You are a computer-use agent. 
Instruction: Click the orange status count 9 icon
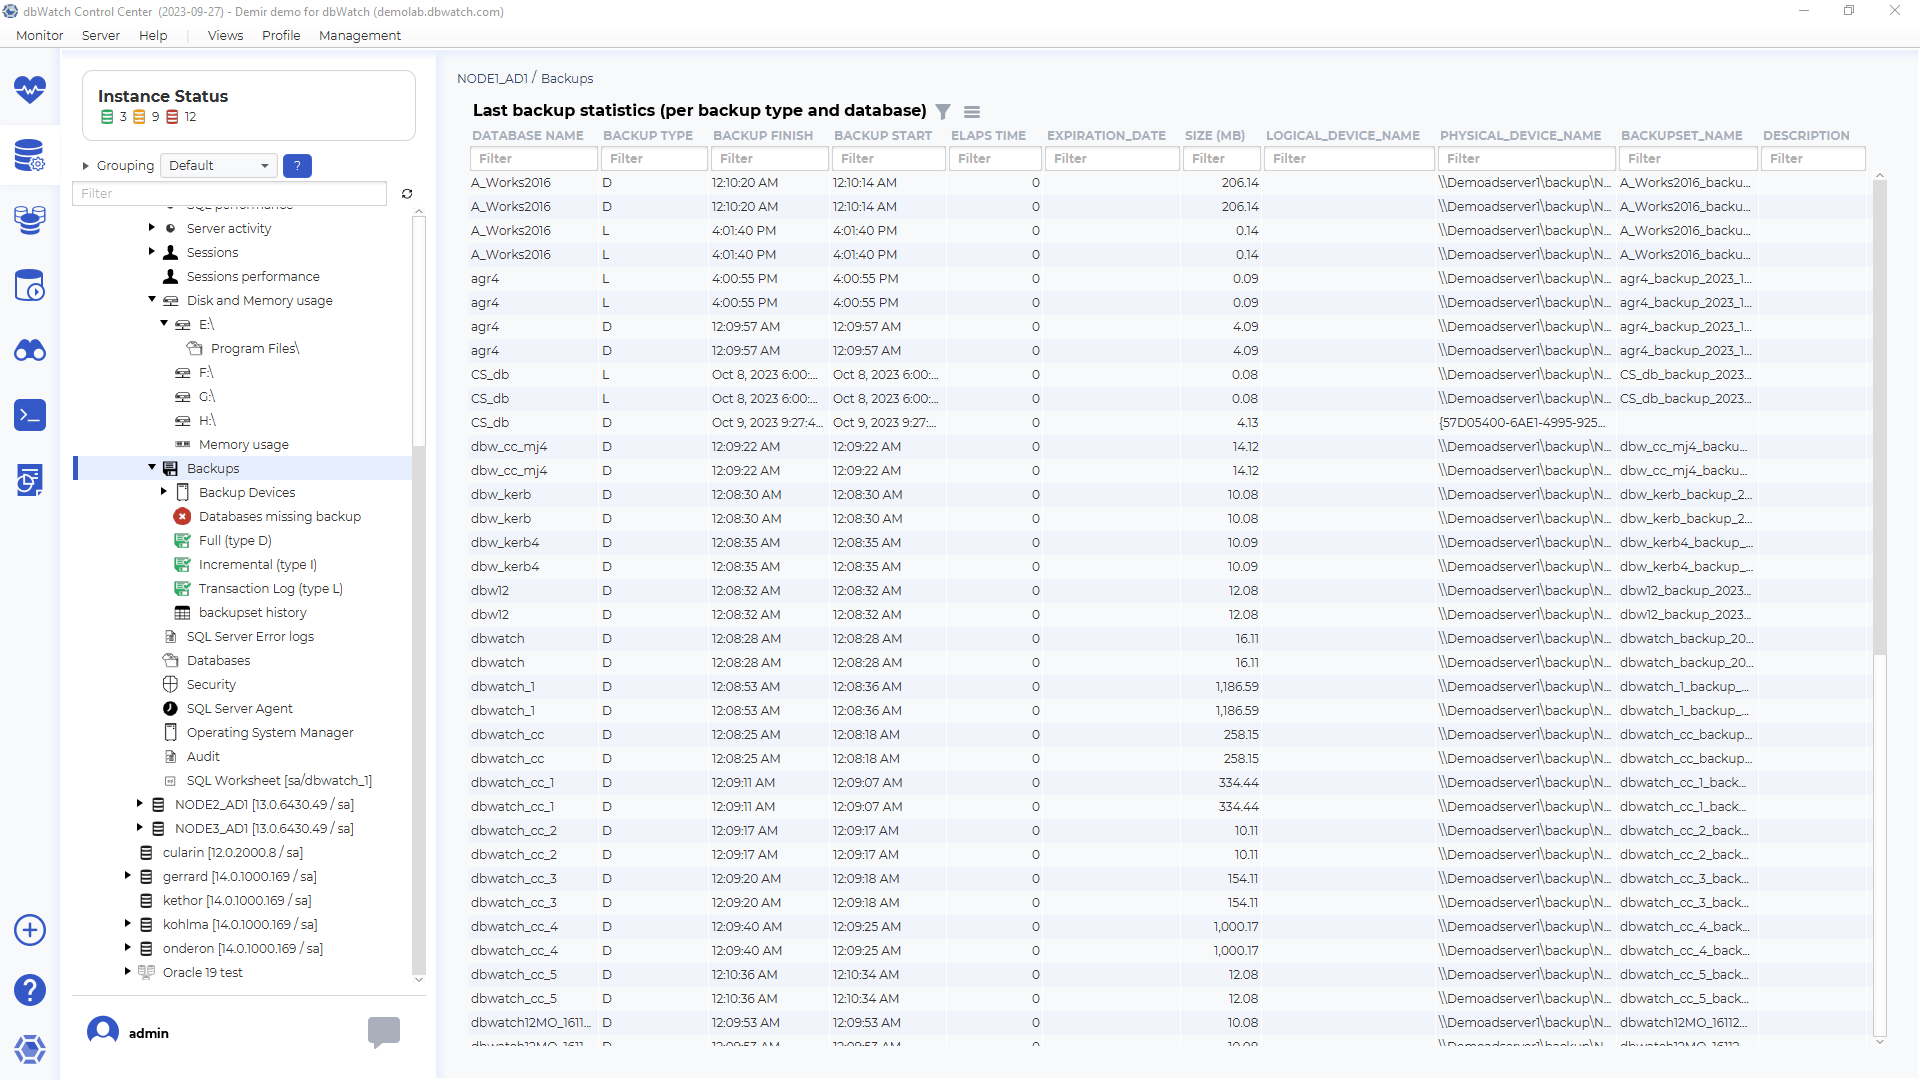coord(139,117)
